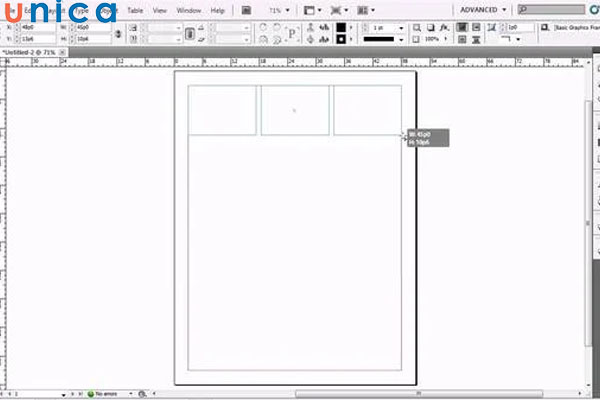The image size is (600, 400).
Task: Click the Scale X percentage icon
Action: coord(133,28)
